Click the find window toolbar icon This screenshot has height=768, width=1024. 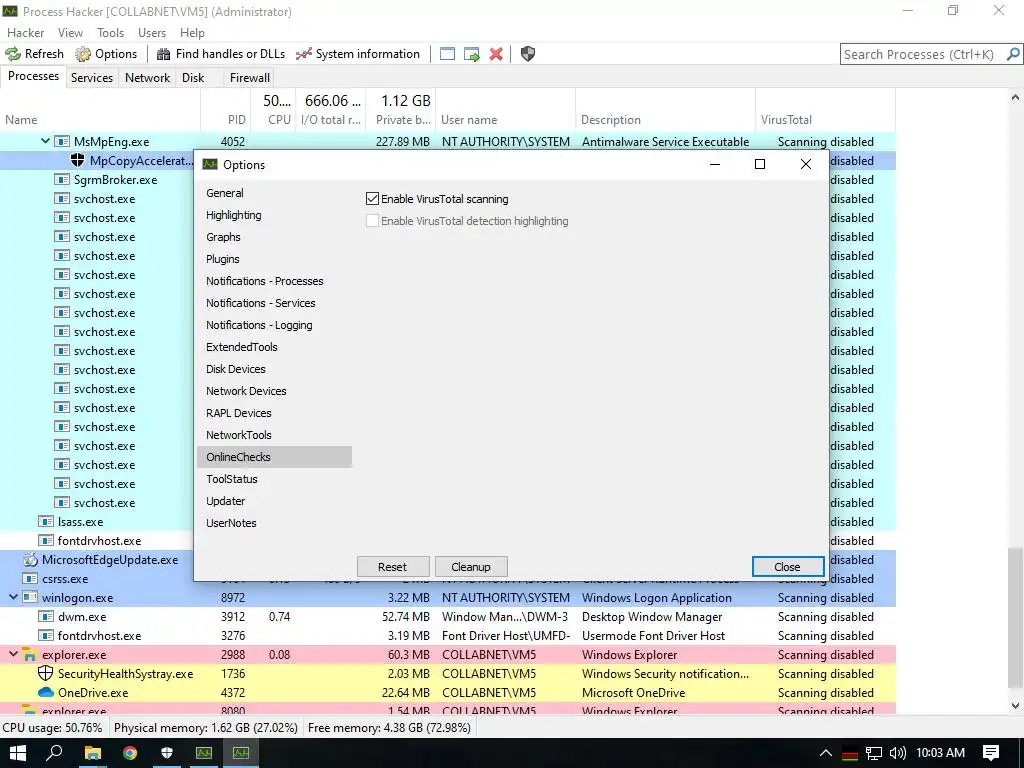pyautogui.click(x=447, y=54)
